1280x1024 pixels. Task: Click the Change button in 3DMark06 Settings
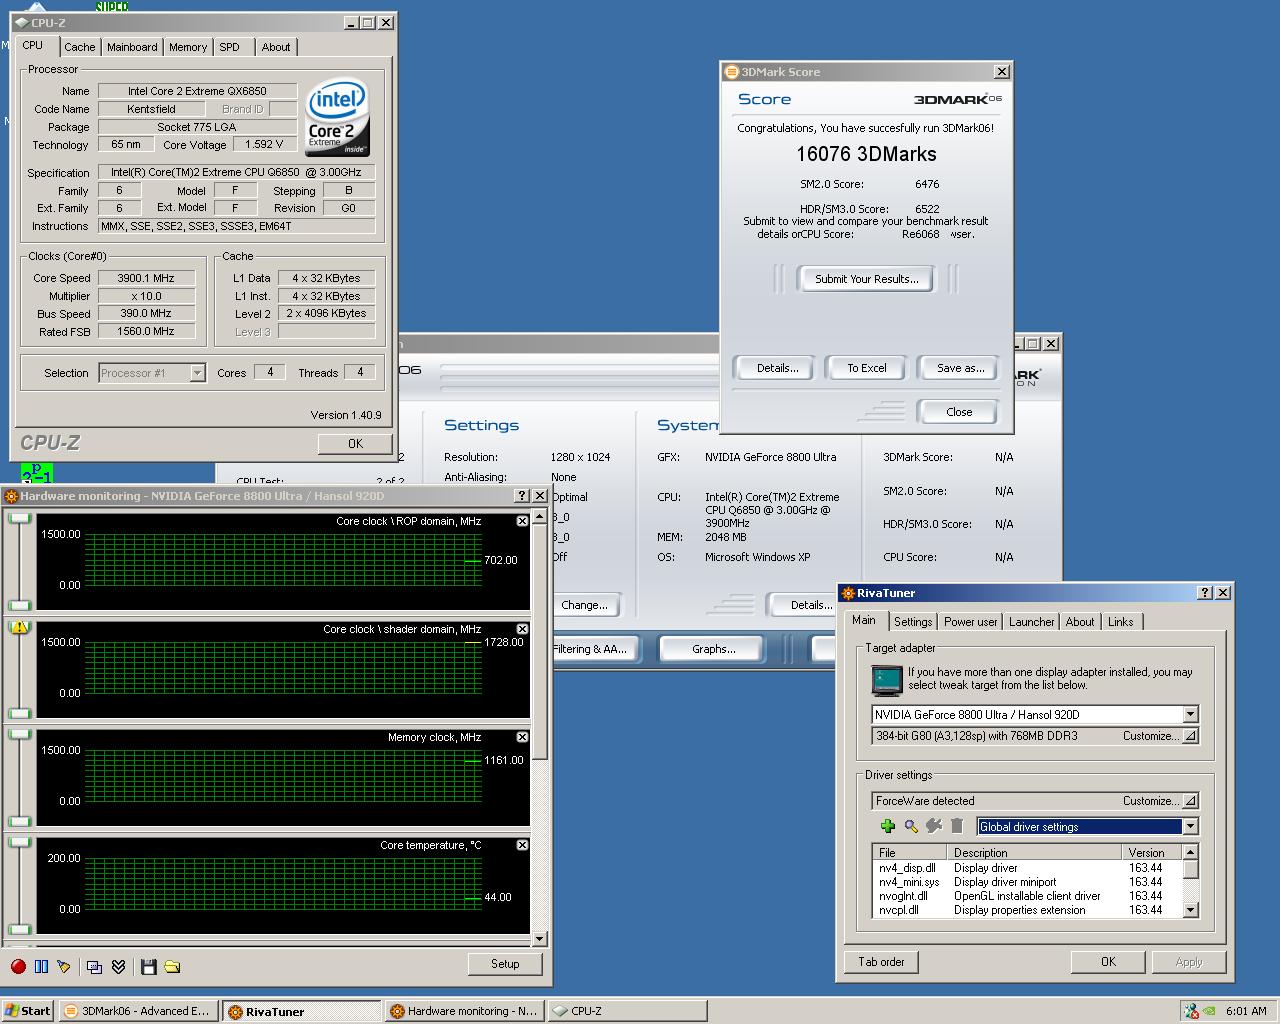[584, 605]
